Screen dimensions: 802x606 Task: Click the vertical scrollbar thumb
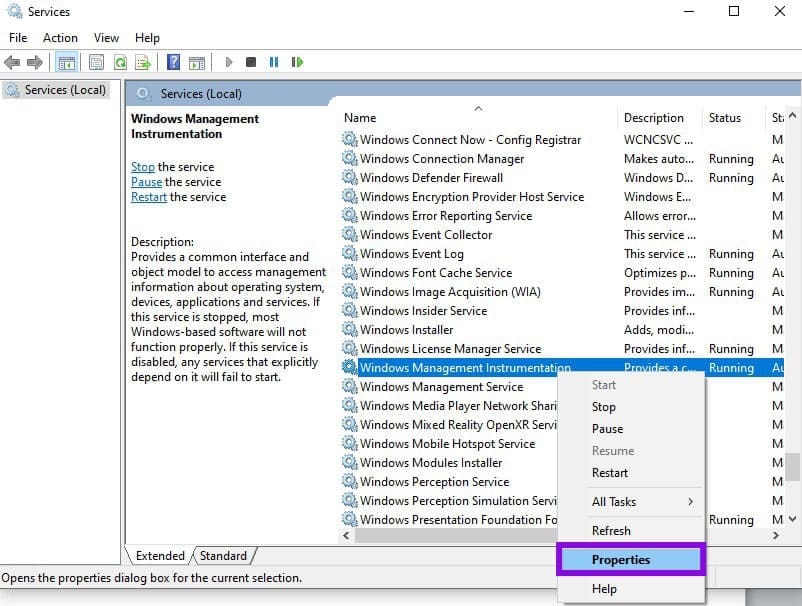(x=792, y=466)
